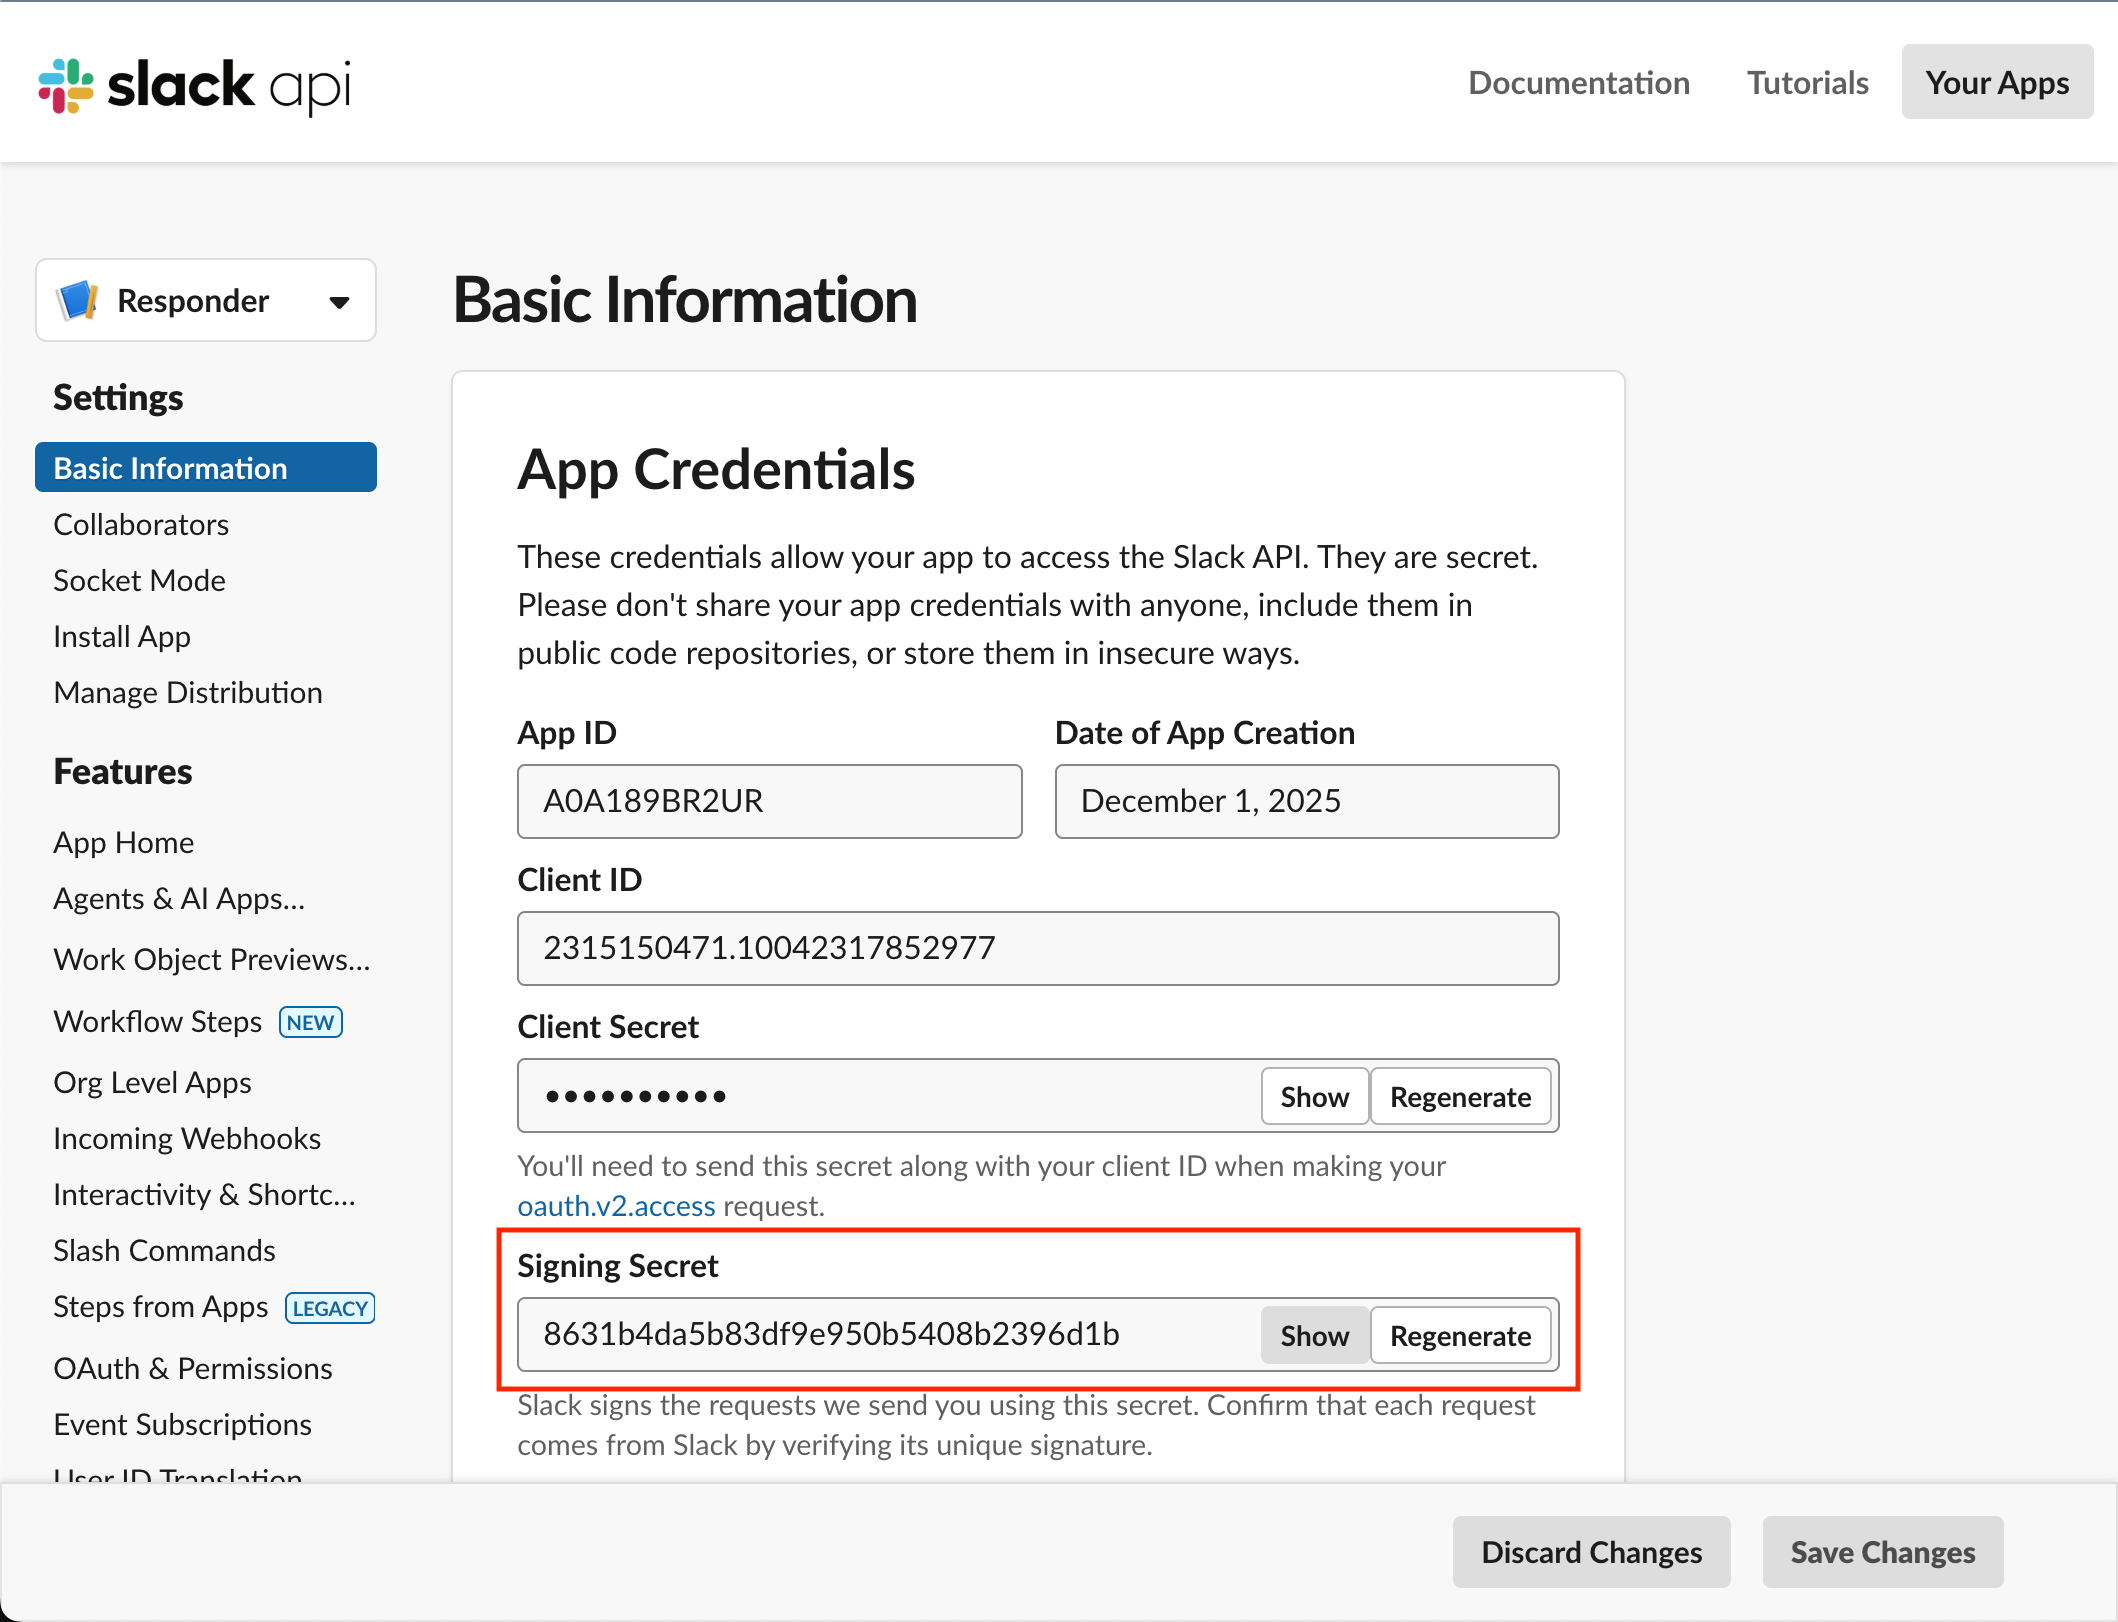Open Your Apps
The height and width of the screenshot is (1622, 2118).
pyautogui.click(x=1996, y=83)
